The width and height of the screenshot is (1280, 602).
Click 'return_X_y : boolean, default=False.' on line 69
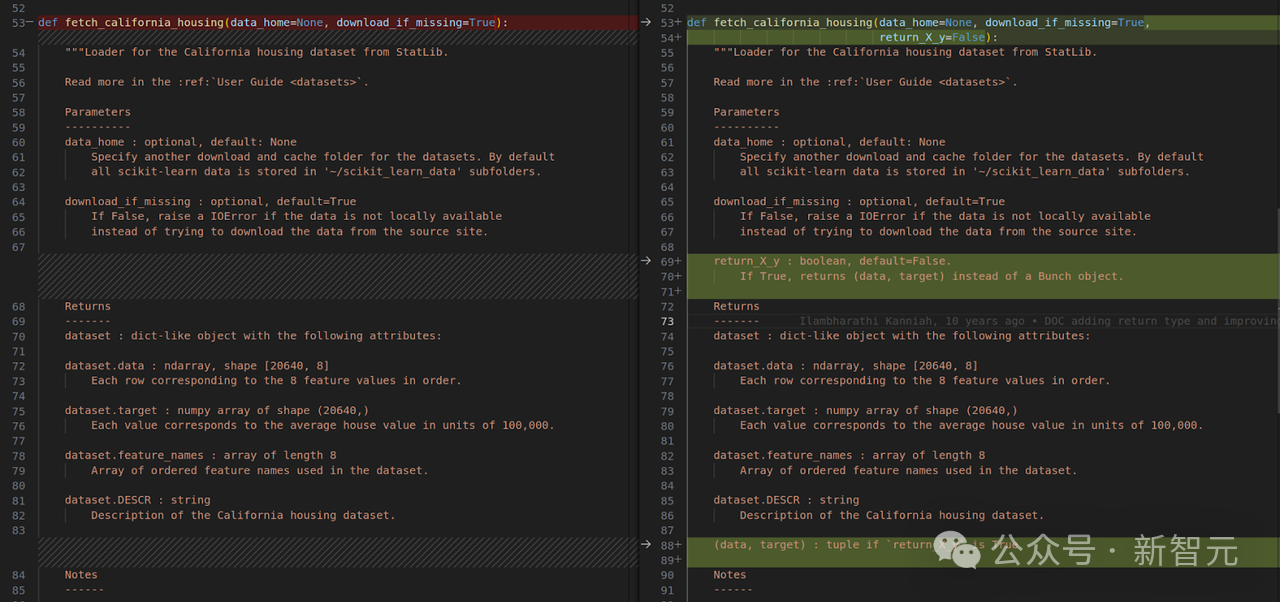(832, 261)
